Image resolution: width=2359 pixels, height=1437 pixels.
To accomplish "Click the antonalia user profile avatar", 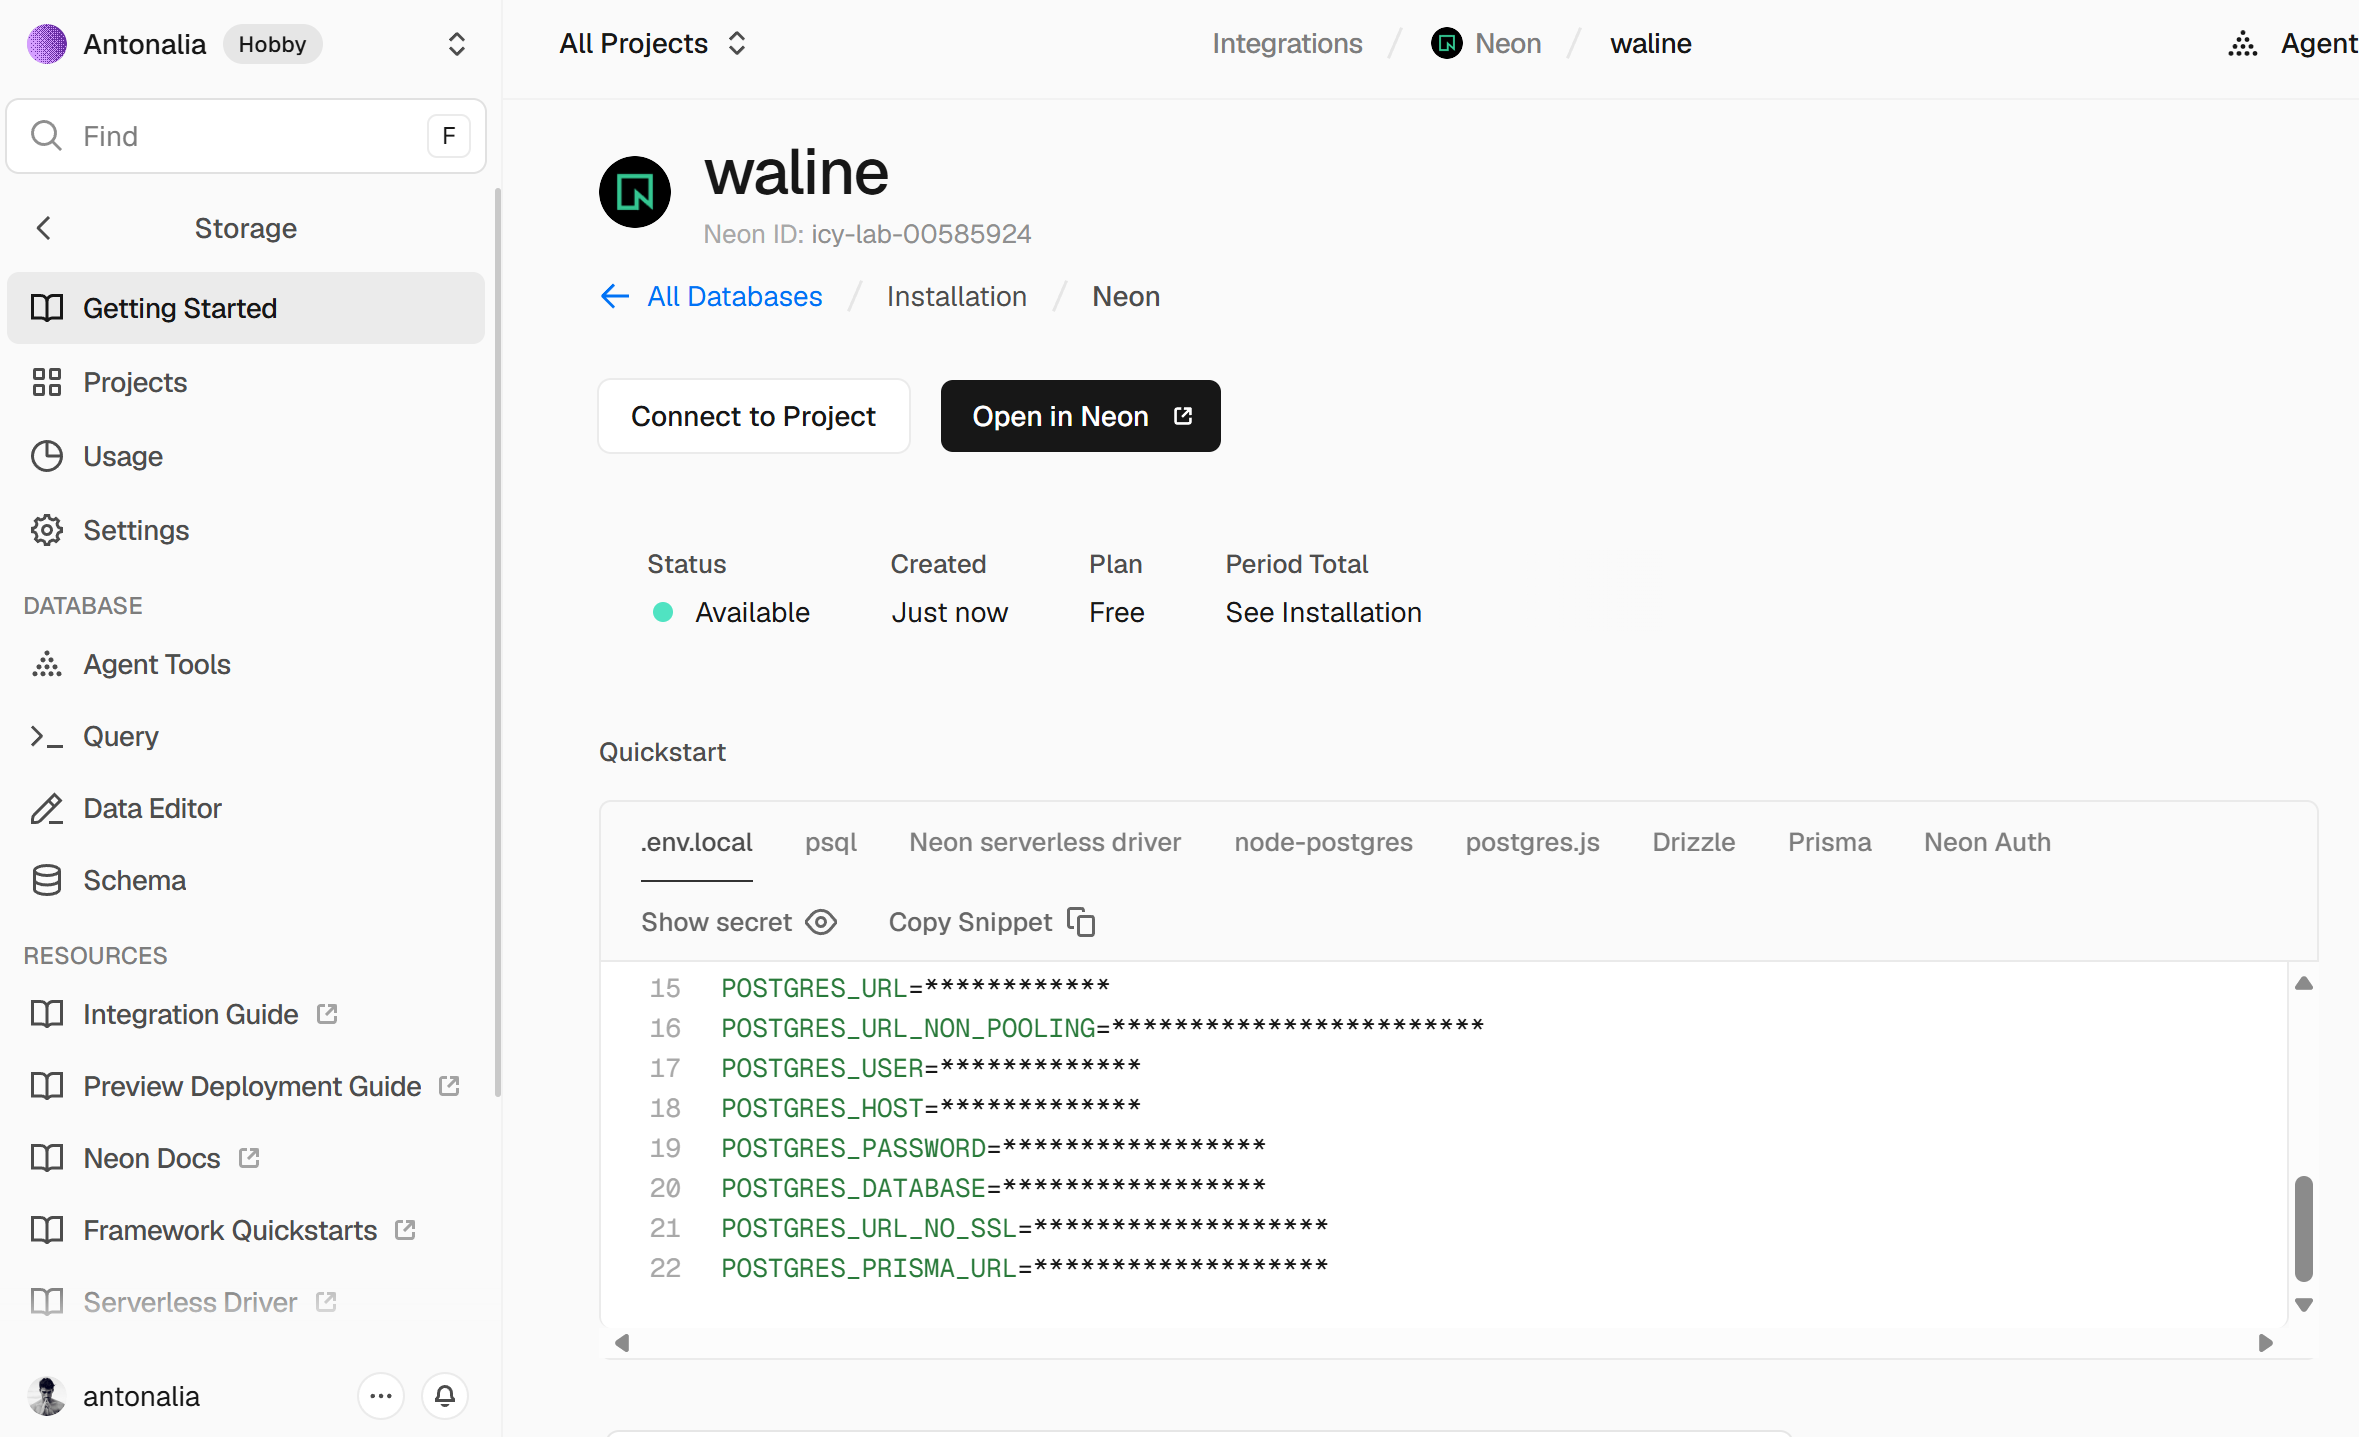I will click(47, 1396).
